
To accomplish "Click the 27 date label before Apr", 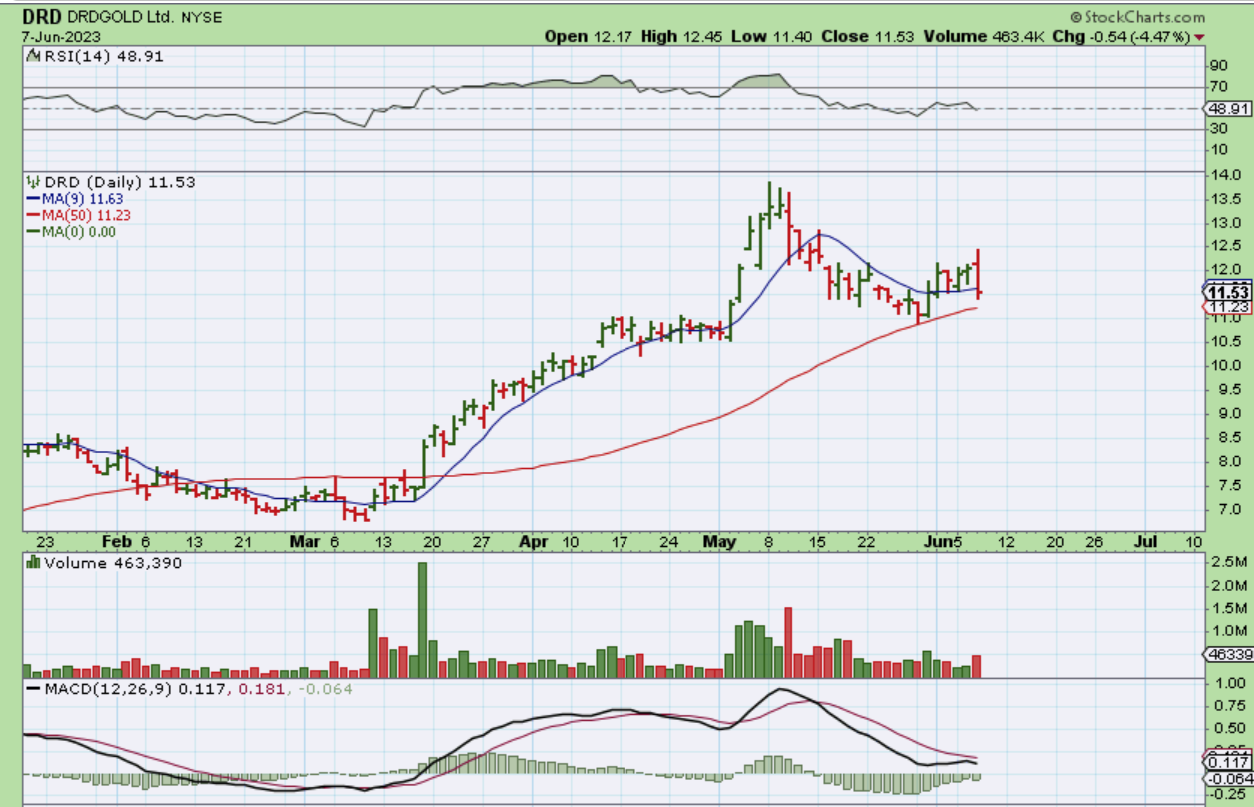I will pyautogui.click(x=480, y=541).
